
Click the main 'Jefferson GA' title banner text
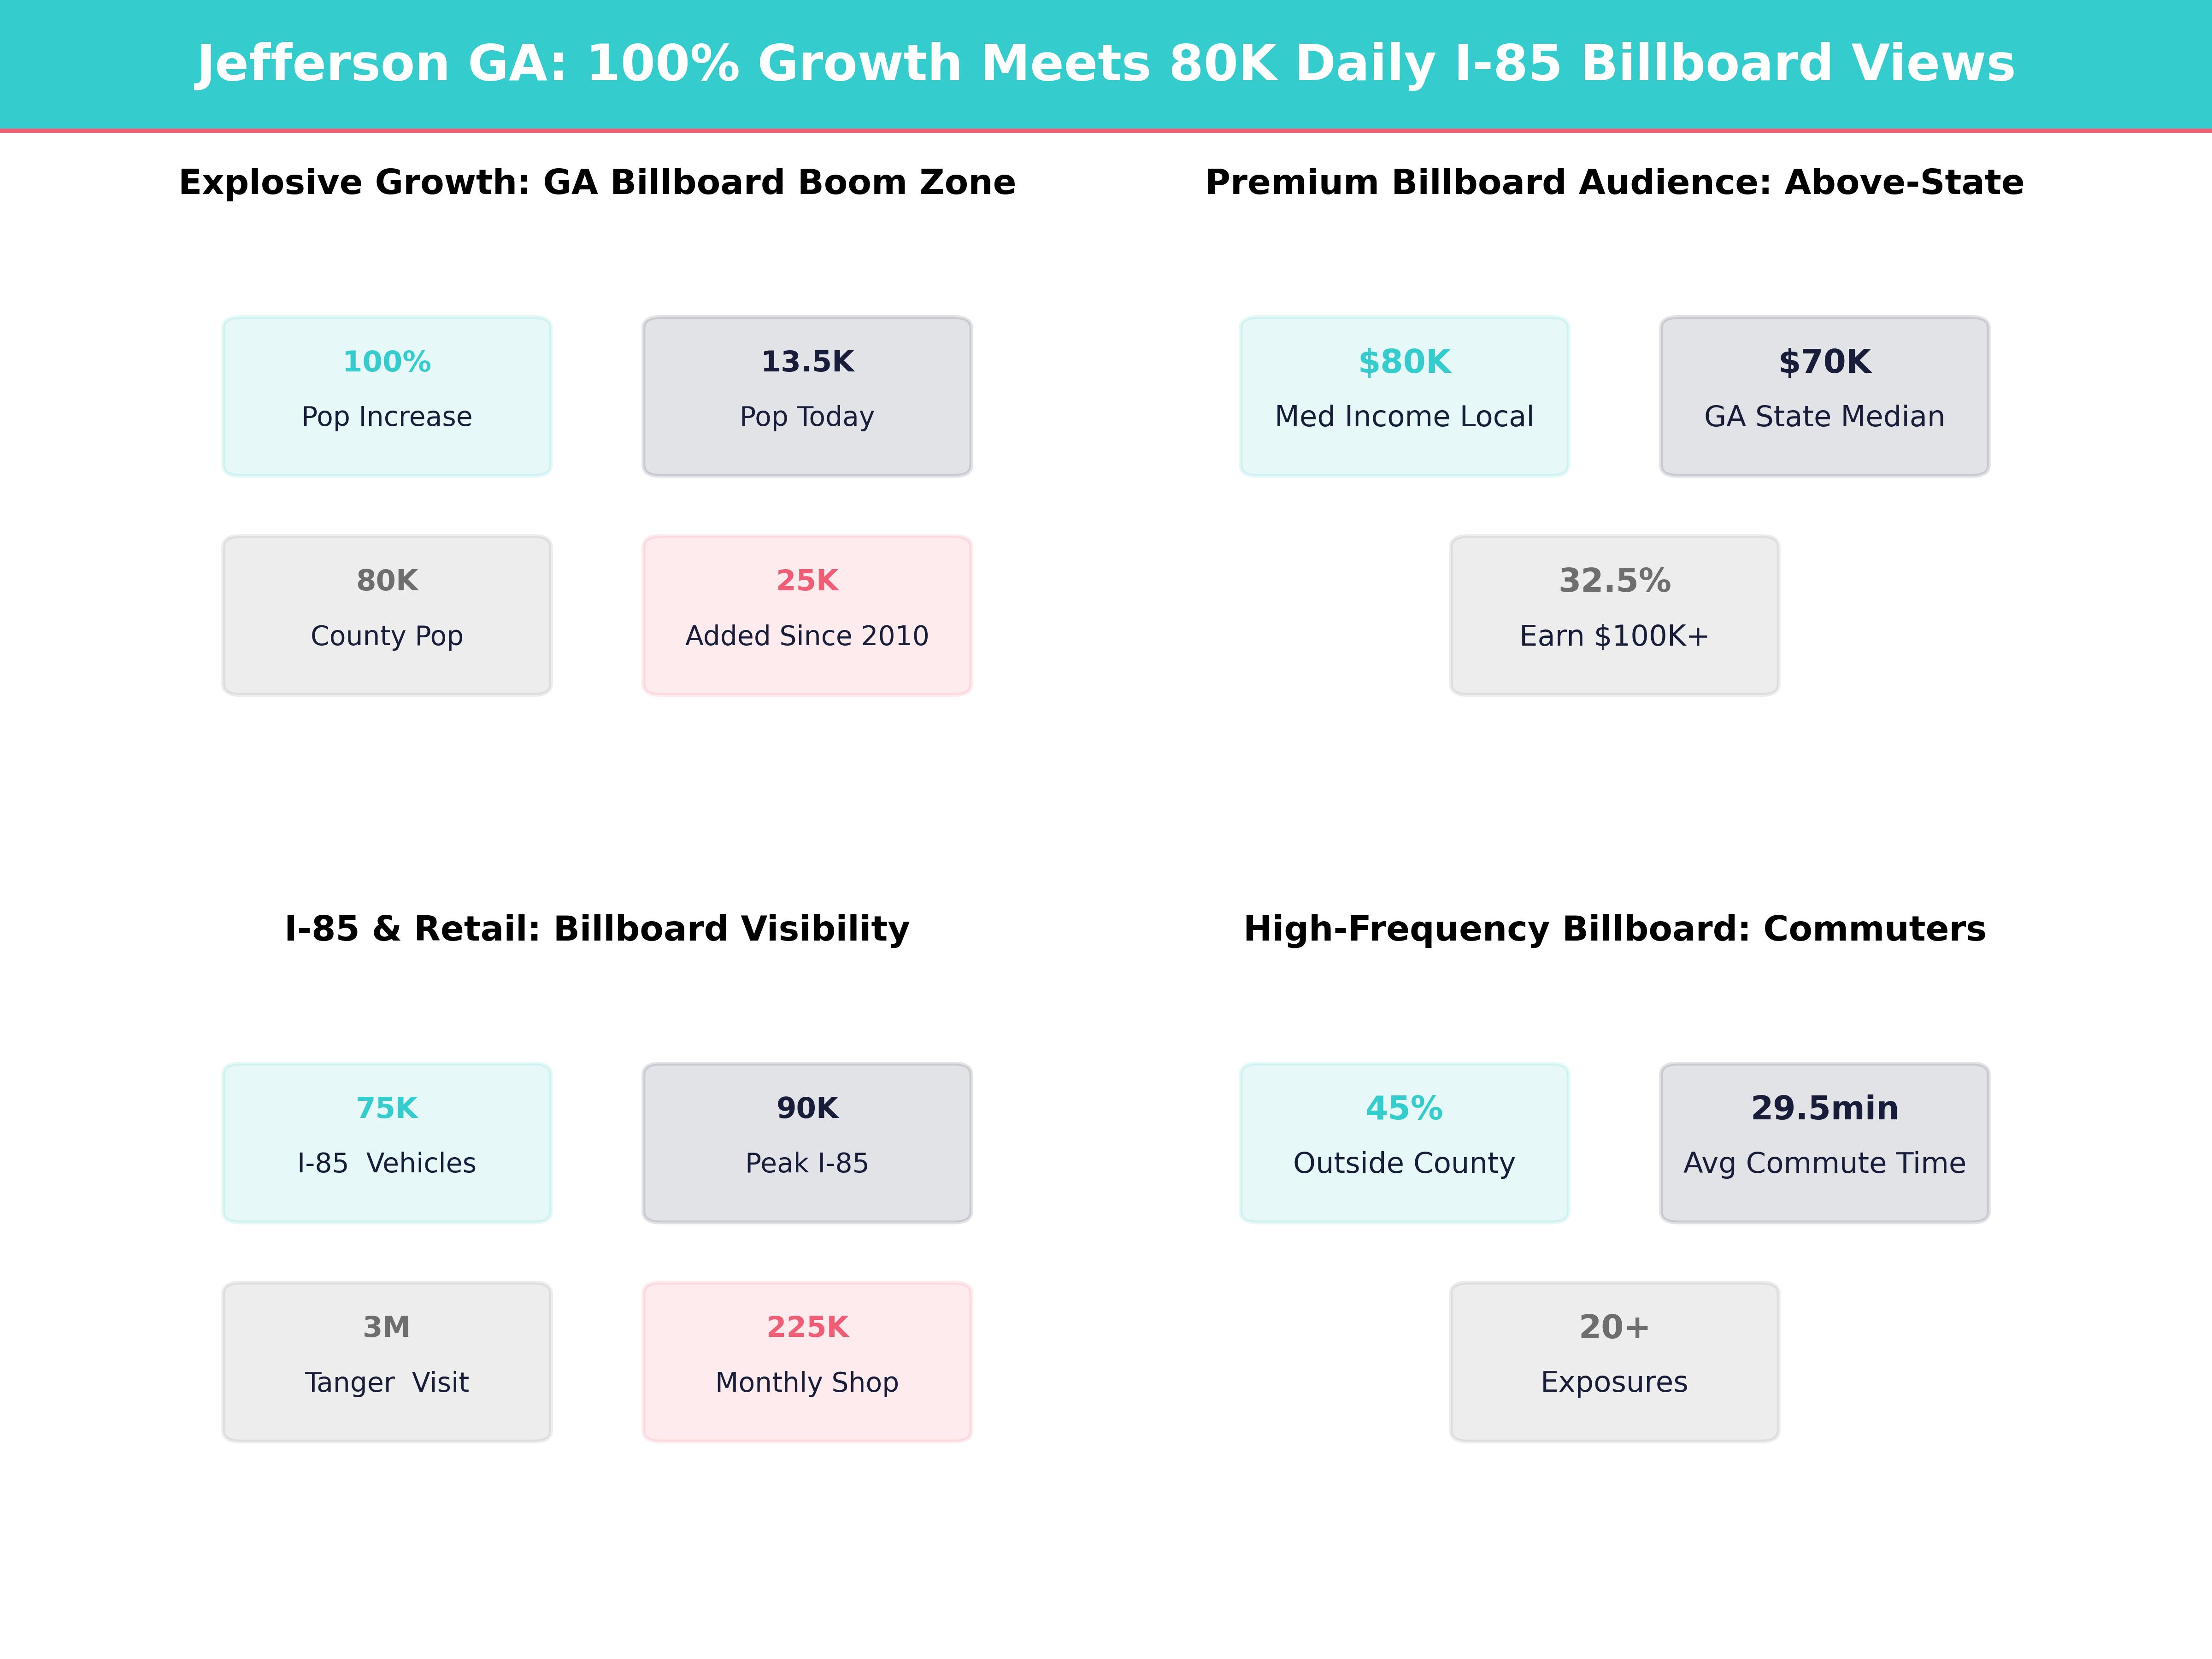1105,64
